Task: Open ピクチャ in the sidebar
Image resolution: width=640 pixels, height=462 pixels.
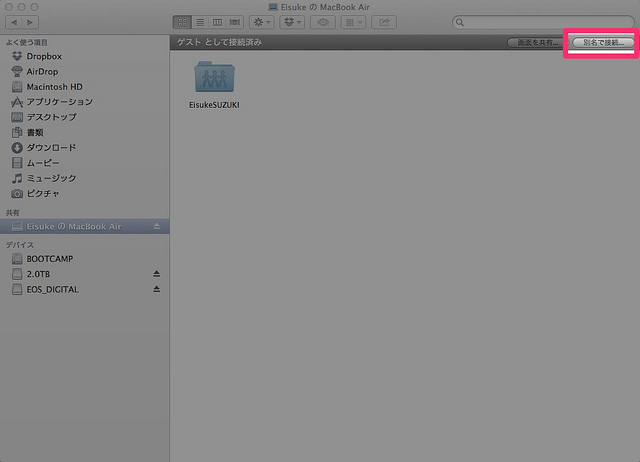Action: coord(85,193)
